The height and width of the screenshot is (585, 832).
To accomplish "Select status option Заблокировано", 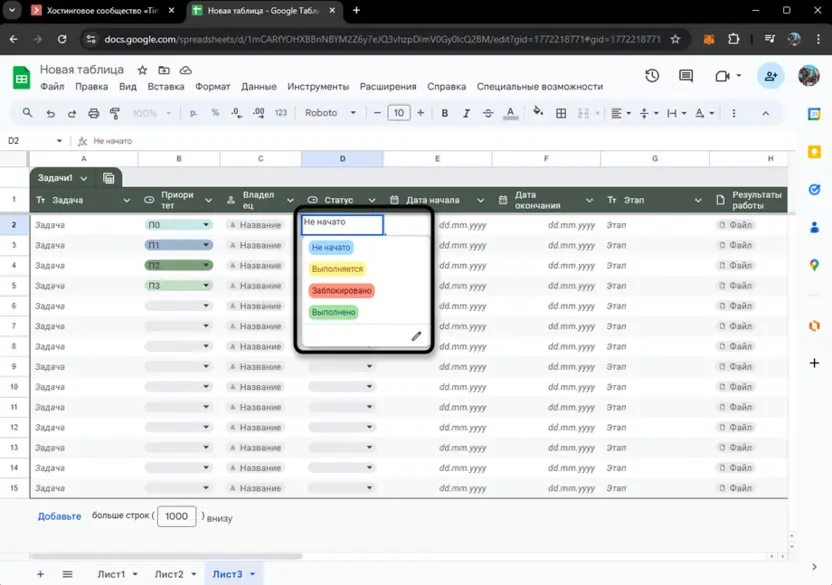I will [x=342, y=291].
